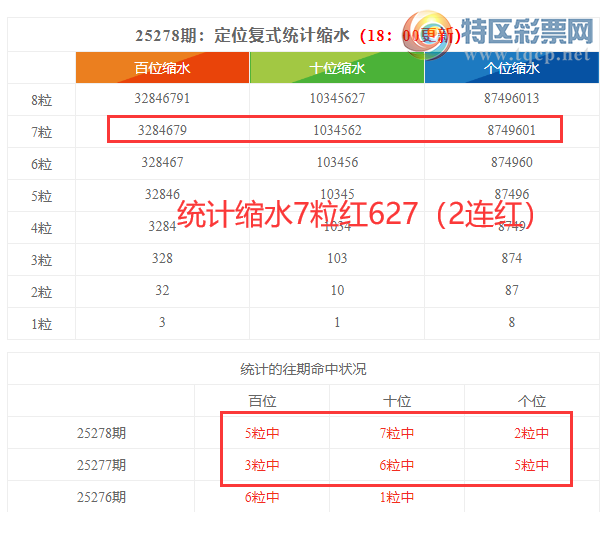
Task: Click 7粒 tens value 1034562
Action: tap(337, 130)
